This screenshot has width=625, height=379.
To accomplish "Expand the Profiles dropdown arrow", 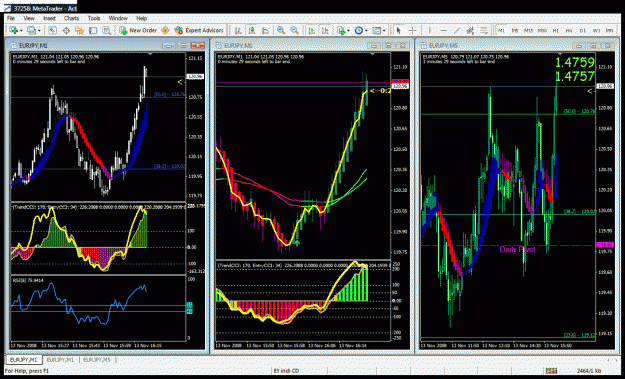I will (x=39, y=31).
